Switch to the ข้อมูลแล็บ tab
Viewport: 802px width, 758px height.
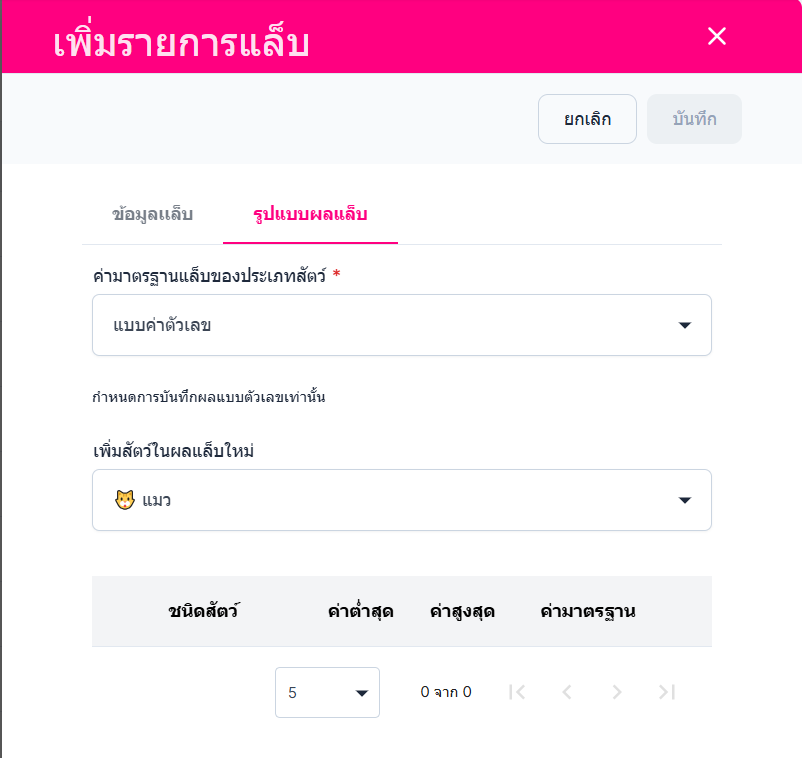pos(153,214)
